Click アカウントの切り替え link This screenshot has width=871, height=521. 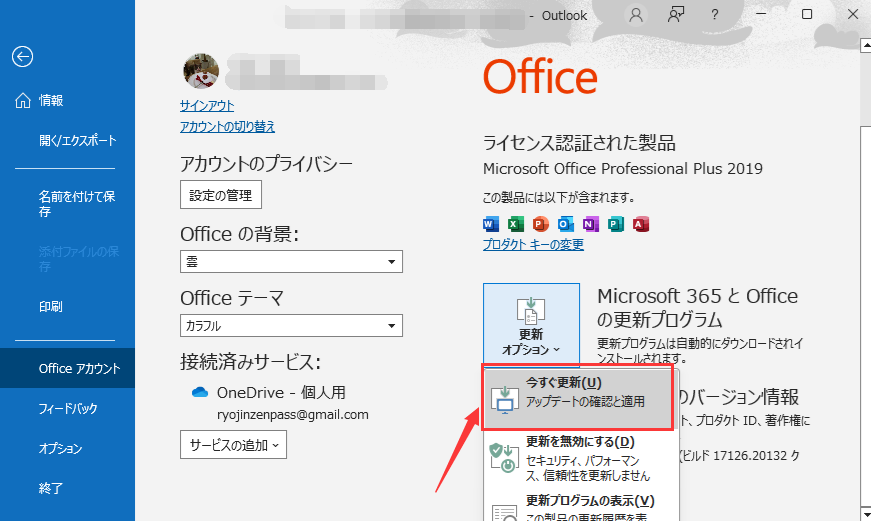click(x=227, y=127)
